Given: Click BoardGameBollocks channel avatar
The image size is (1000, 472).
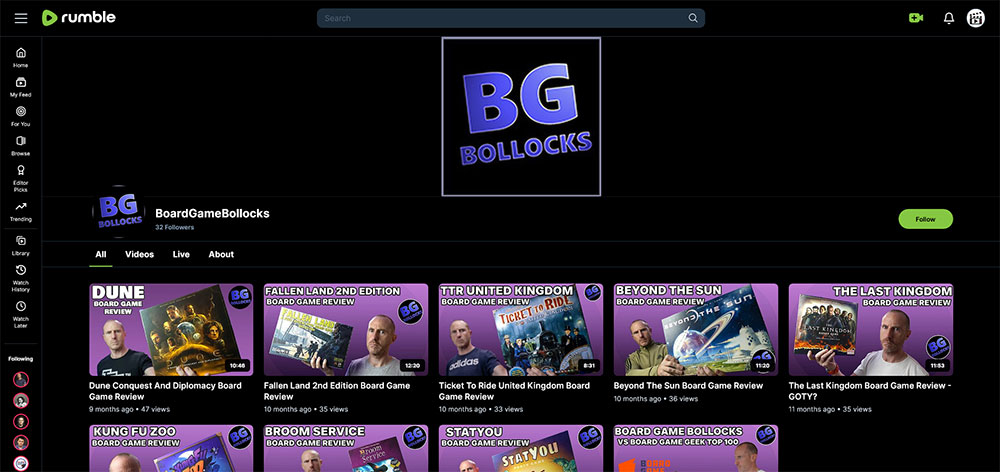Looking at the screenshot, I should (x=119, y=212).
